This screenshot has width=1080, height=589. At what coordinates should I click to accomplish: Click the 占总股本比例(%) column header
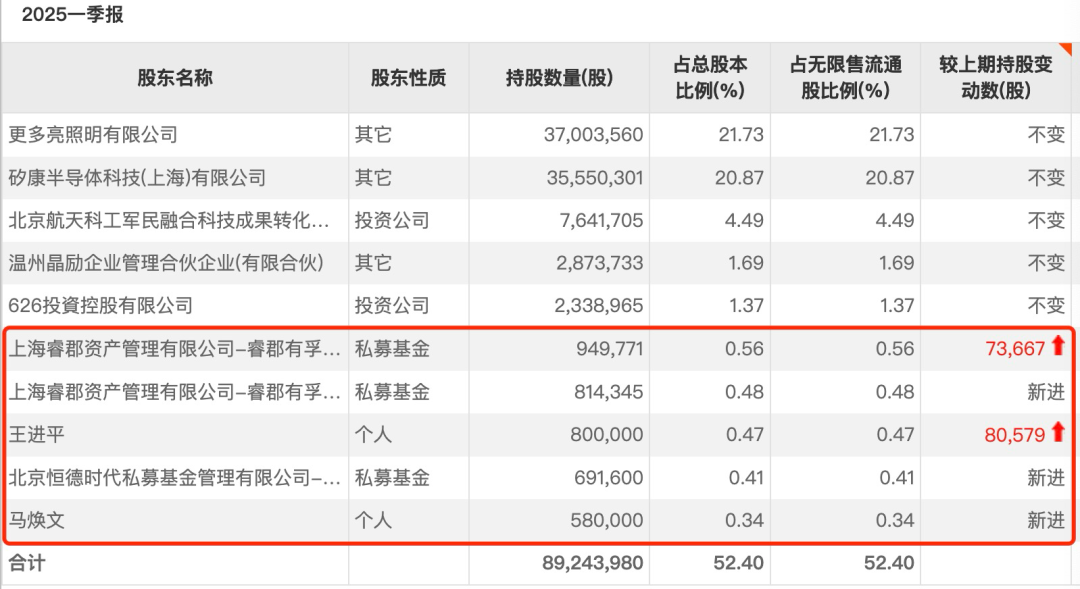(x=710, y=78)
